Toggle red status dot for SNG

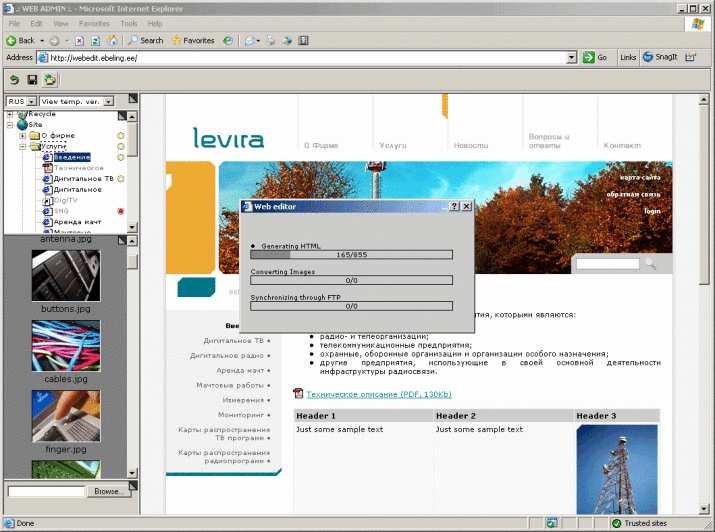[x=120, y=211]
